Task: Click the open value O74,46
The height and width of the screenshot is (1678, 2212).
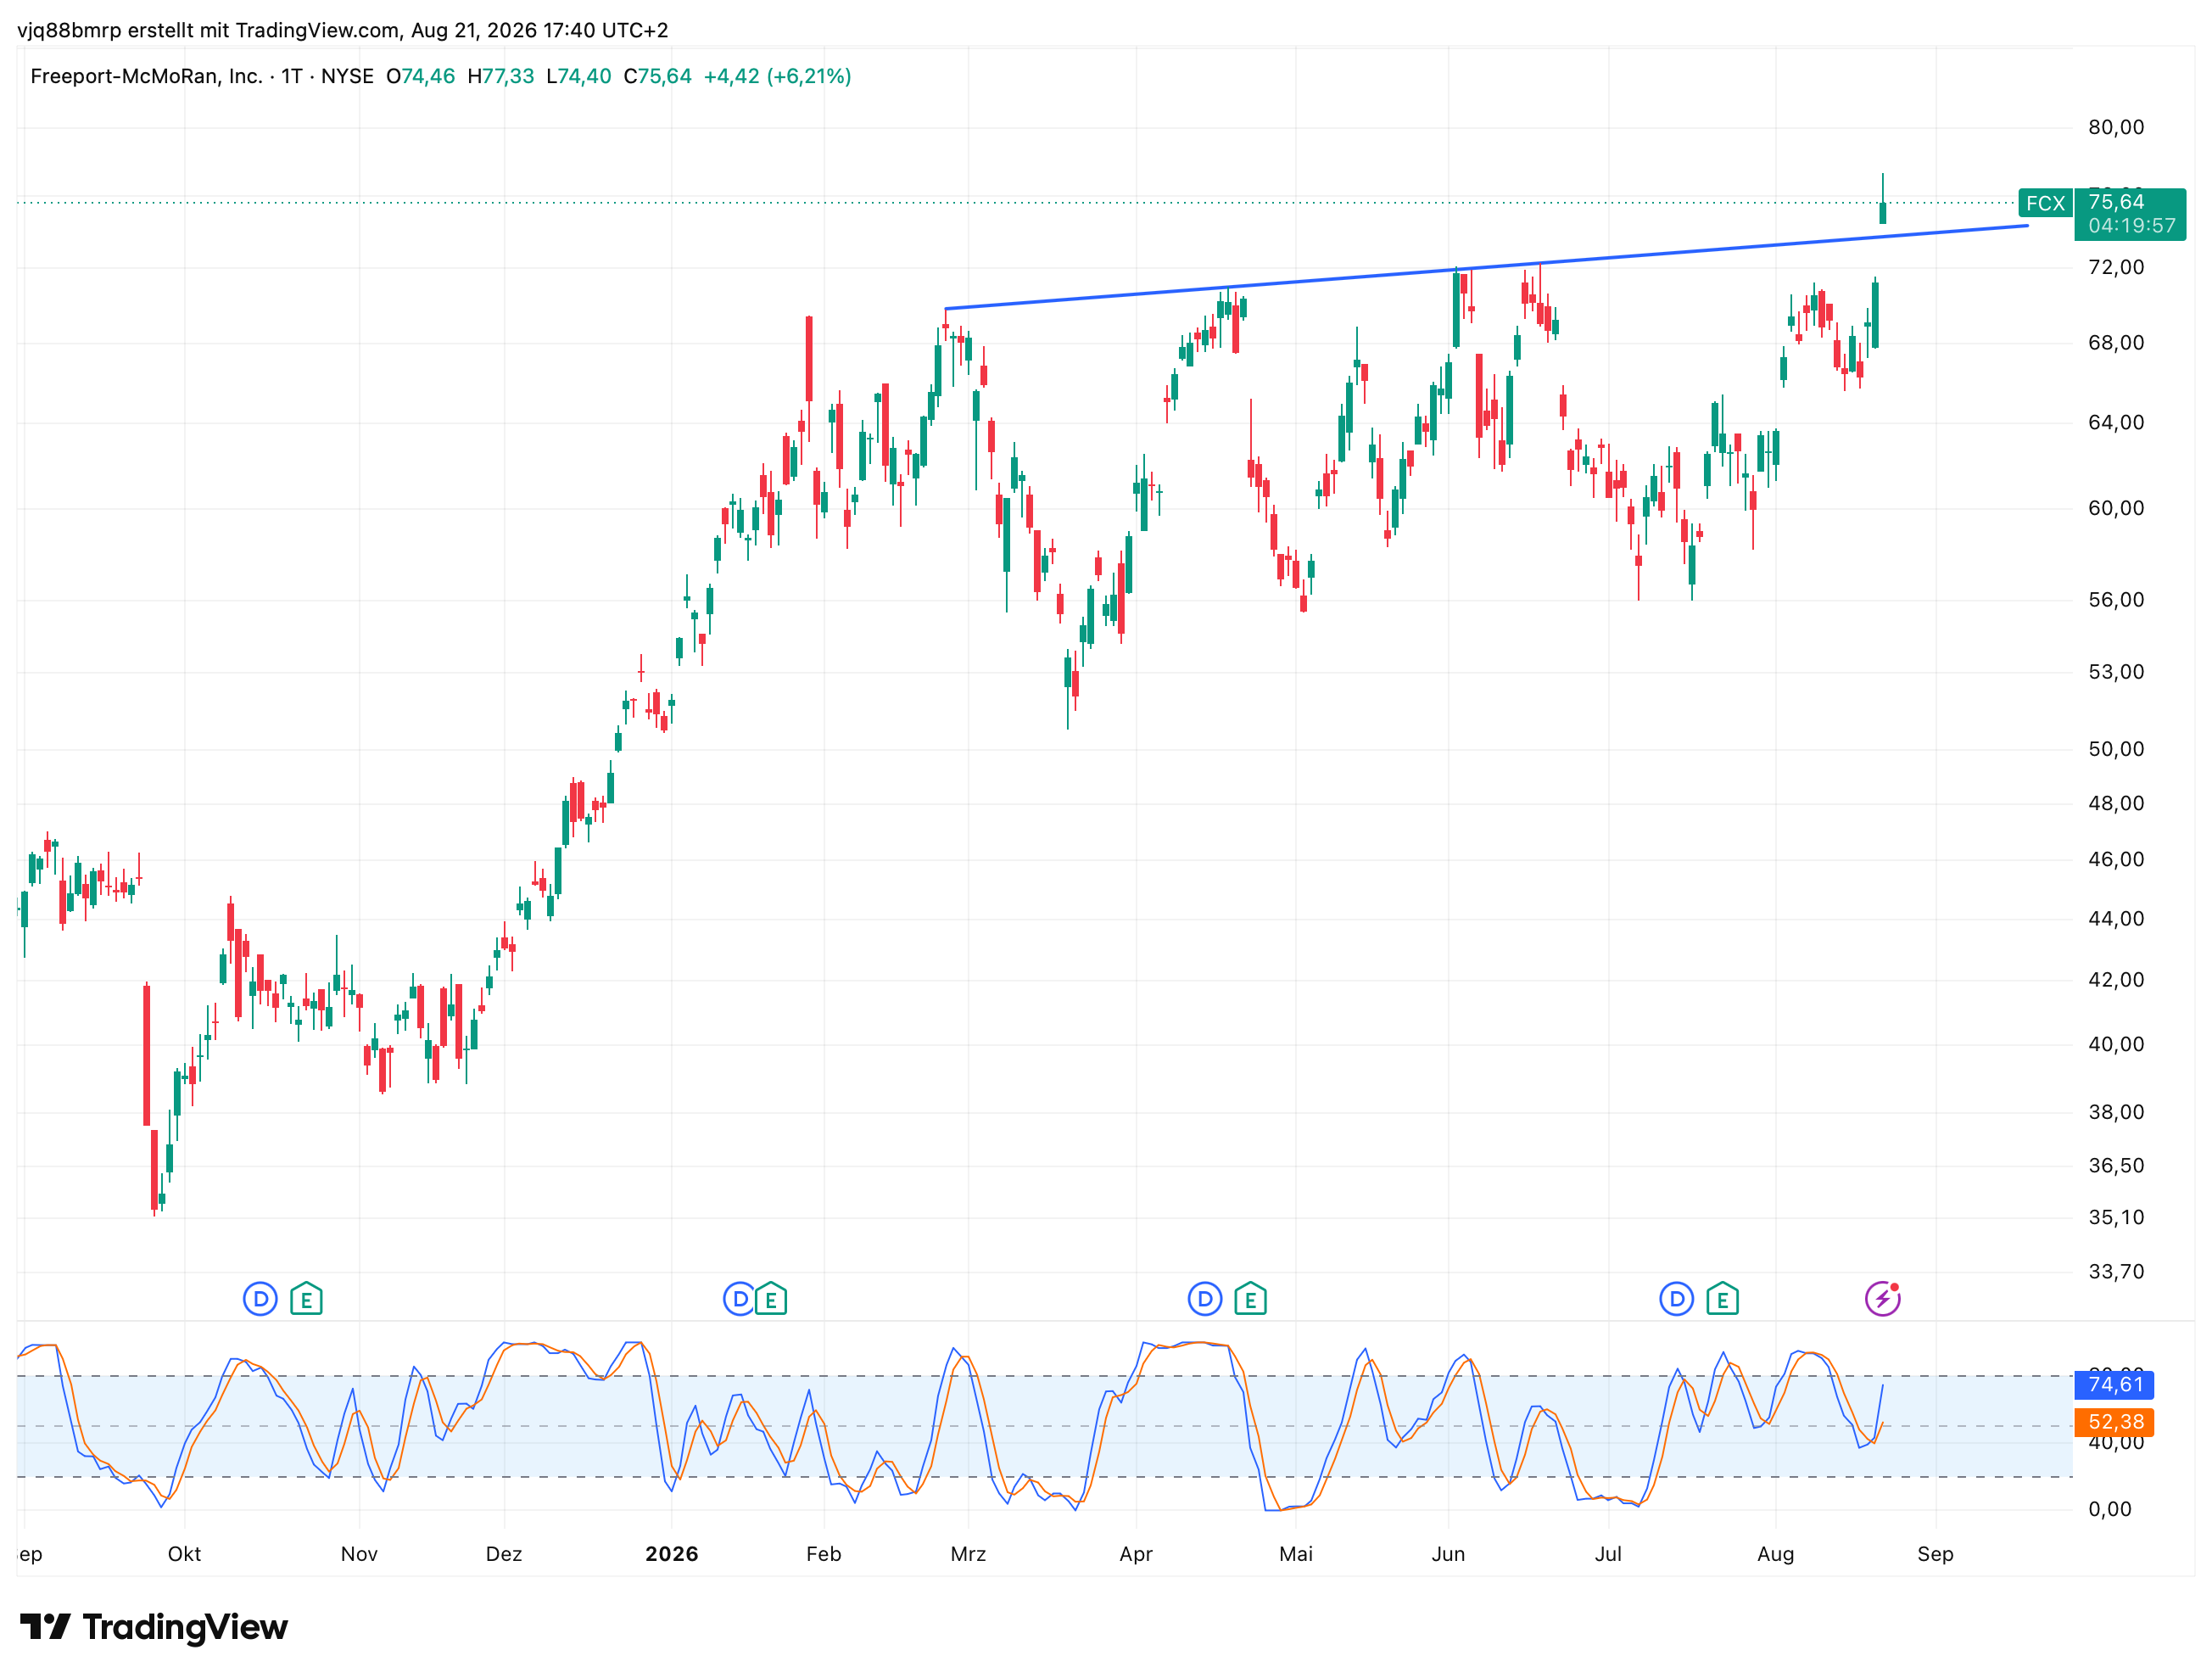Action: [x=421, y=76]
